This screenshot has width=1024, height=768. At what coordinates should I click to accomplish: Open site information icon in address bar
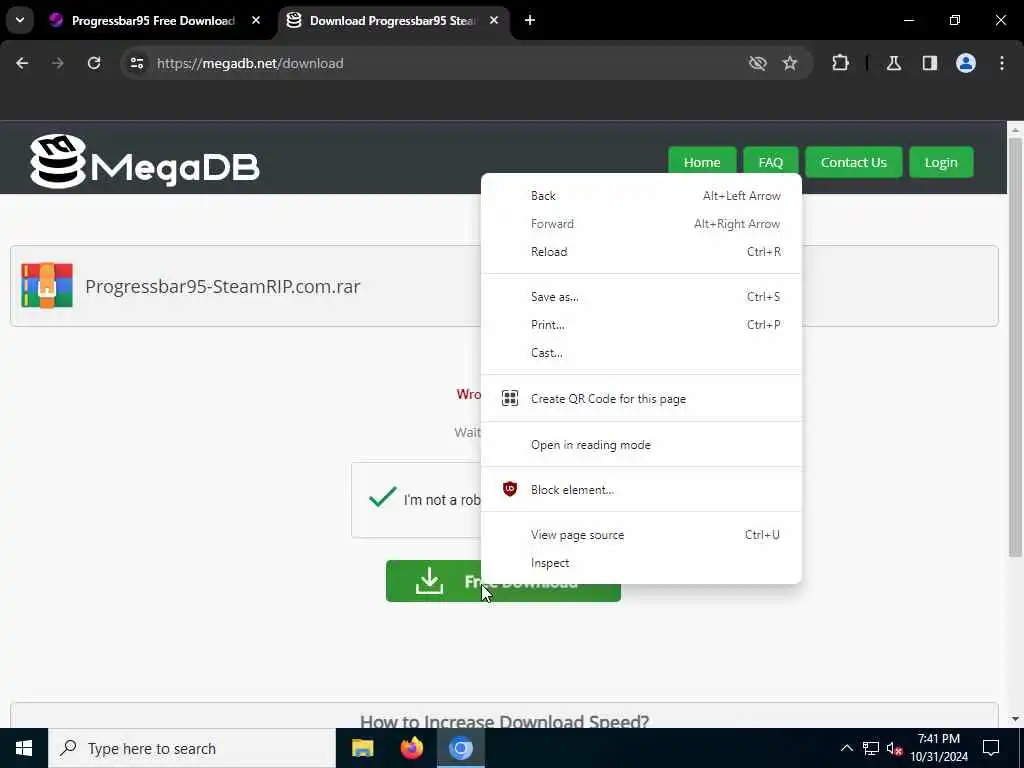pos(136,63)
